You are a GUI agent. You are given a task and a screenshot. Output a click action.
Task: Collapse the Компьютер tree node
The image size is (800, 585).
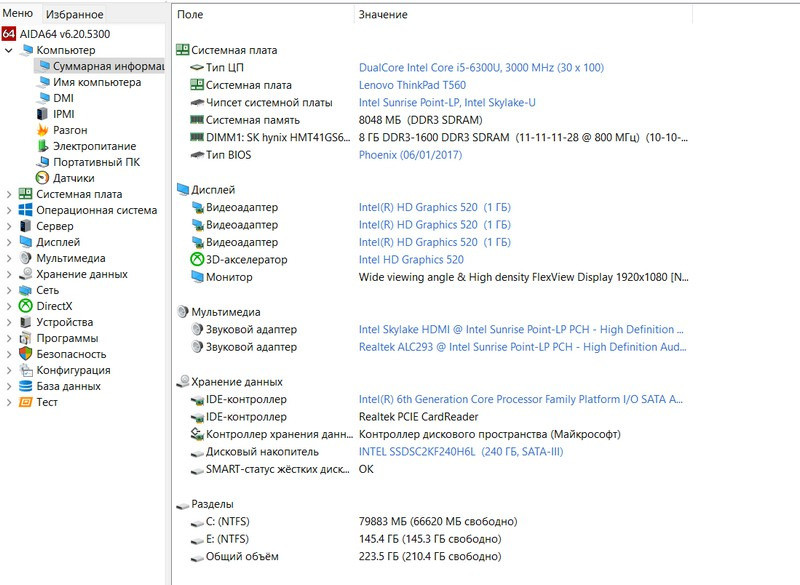[x=9, y=50]
